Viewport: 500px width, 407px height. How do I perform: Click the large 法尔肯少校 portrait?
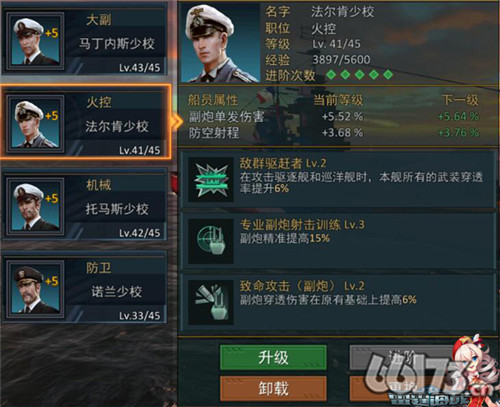220,43
